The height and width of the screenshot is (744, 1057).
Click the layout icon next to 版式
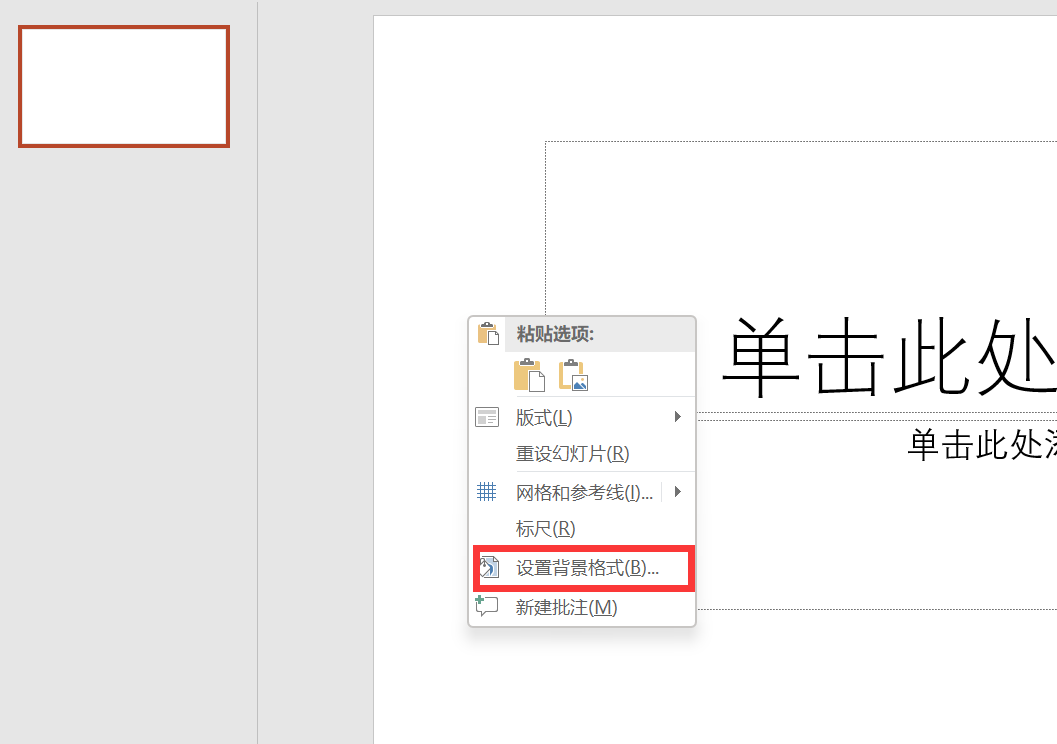[487, 417]
